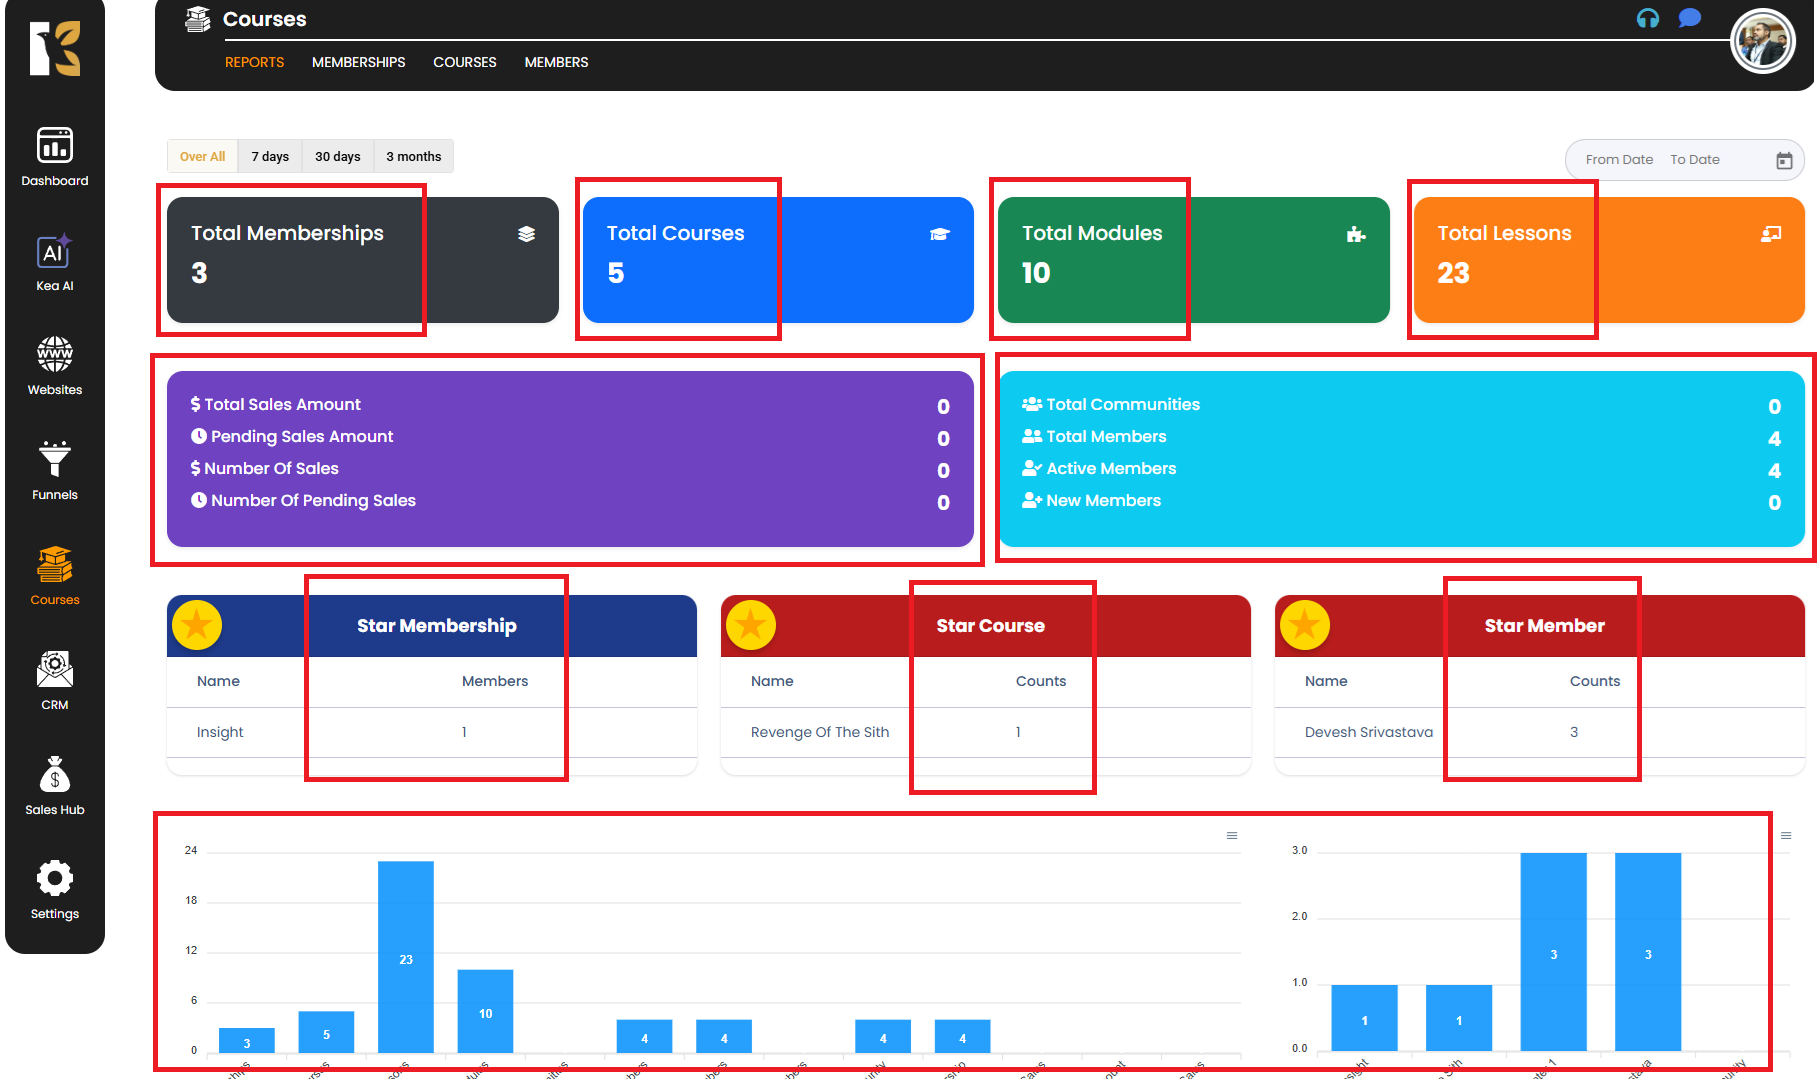Select the 7 days filter
1817x1079 pixels.
pos(270,157)
